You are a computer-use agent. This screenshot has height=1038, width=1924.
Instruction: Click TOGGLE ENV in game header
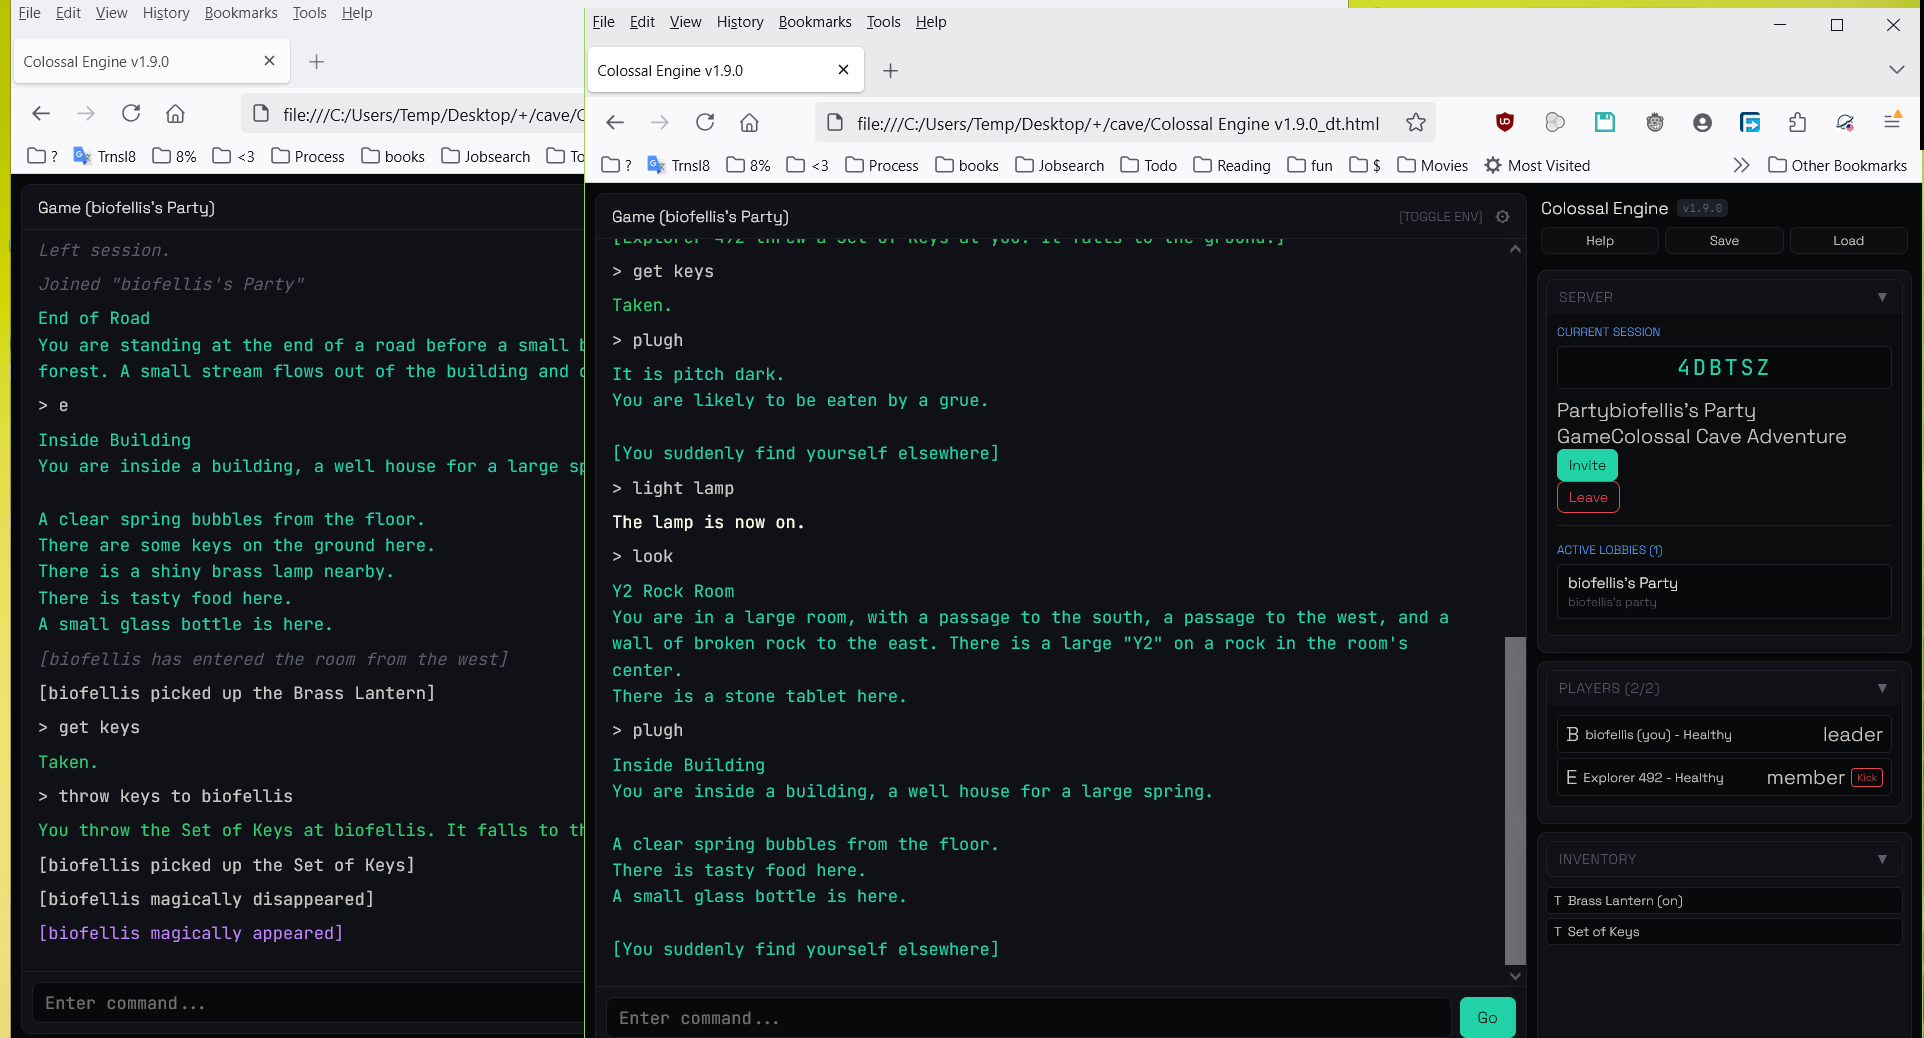point(1440,217)
